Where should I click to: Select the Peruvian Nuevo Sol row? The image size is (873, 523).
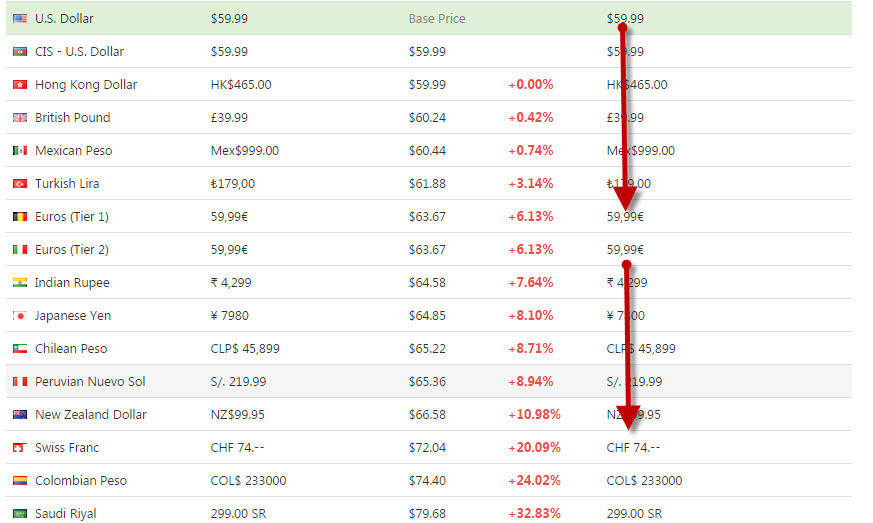pos(89,382)
